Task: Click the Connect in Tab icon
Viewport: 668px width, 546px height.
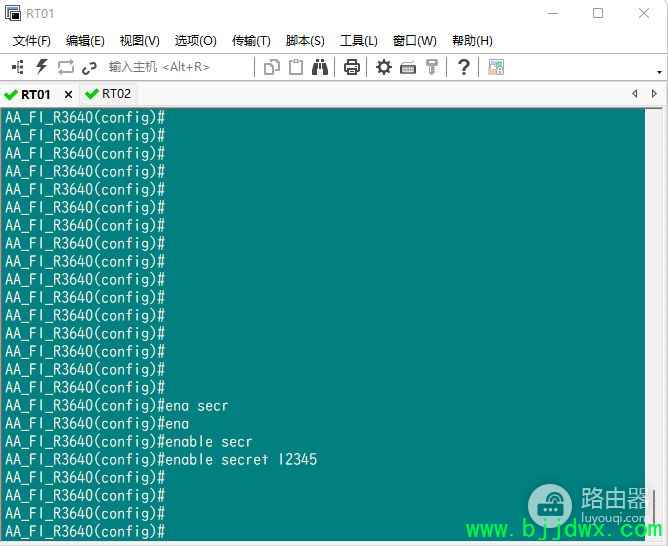Action: pos(66,67)
